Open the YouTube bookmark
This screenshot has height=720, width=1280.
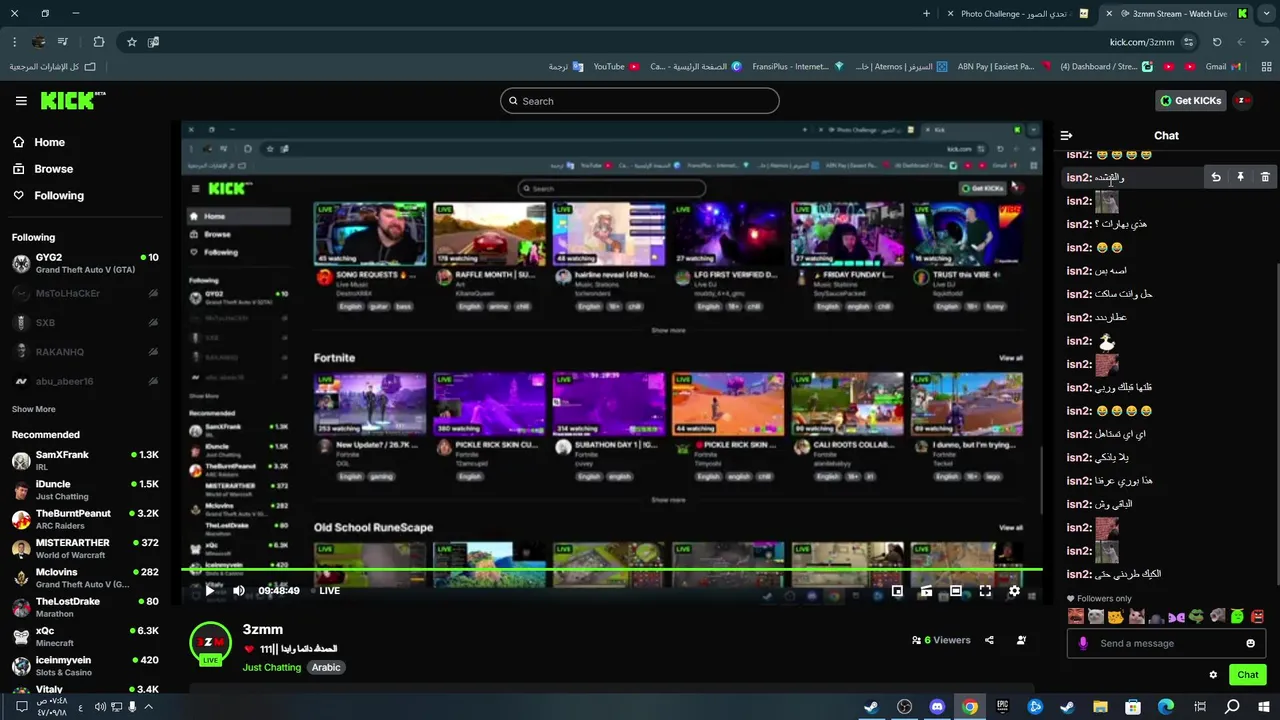click(616, 67)
